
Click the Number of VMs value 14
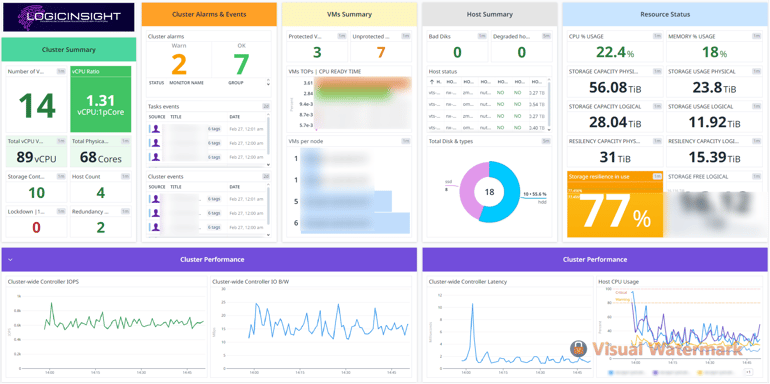37,106
